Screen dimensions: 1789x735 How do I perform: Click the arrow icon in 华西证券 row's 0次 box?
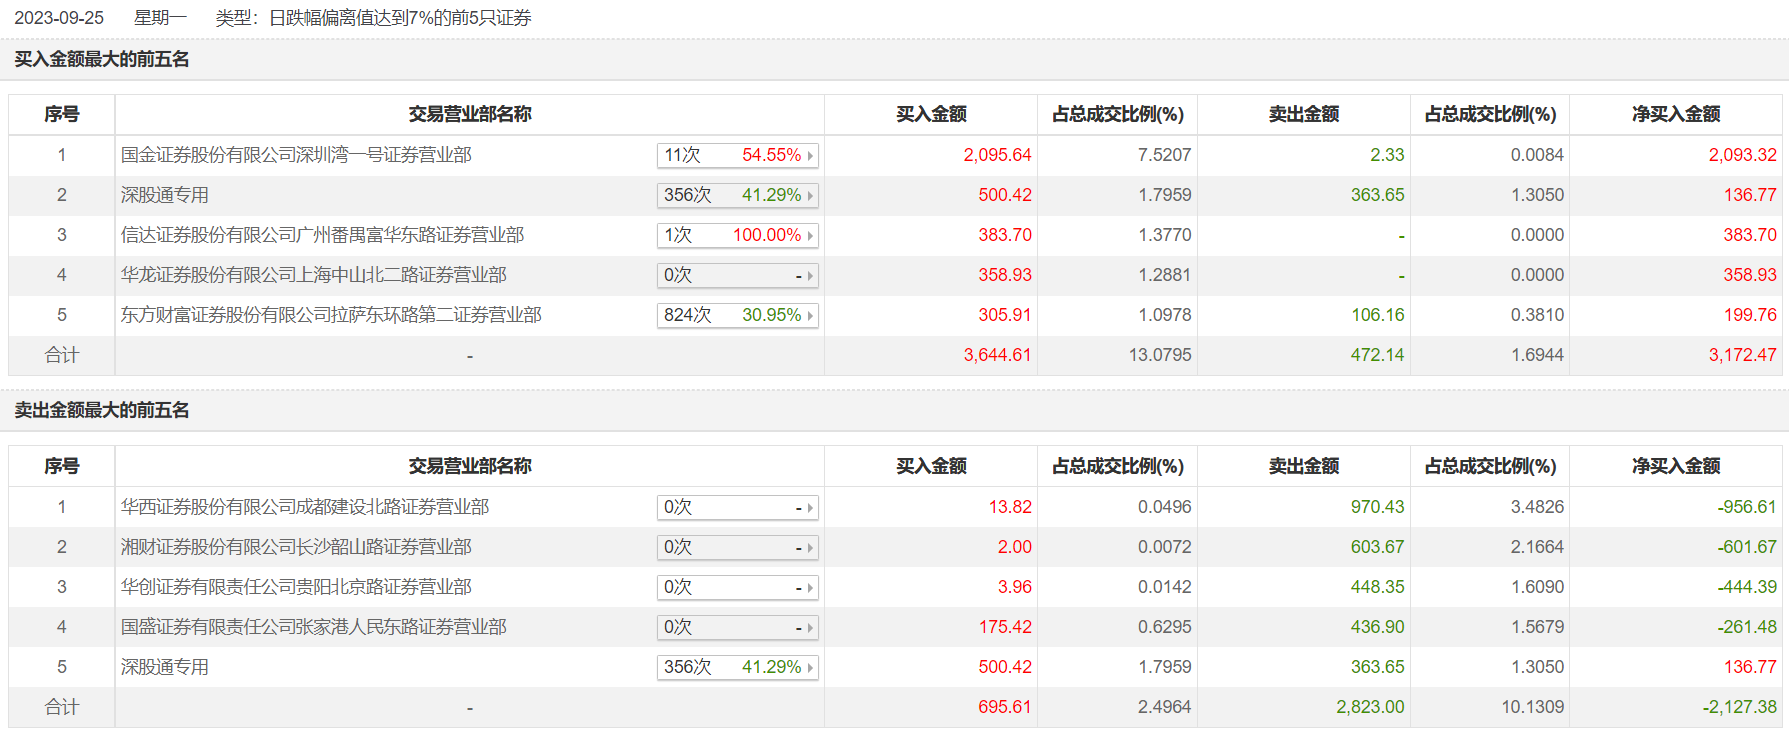tap(810, 508)
